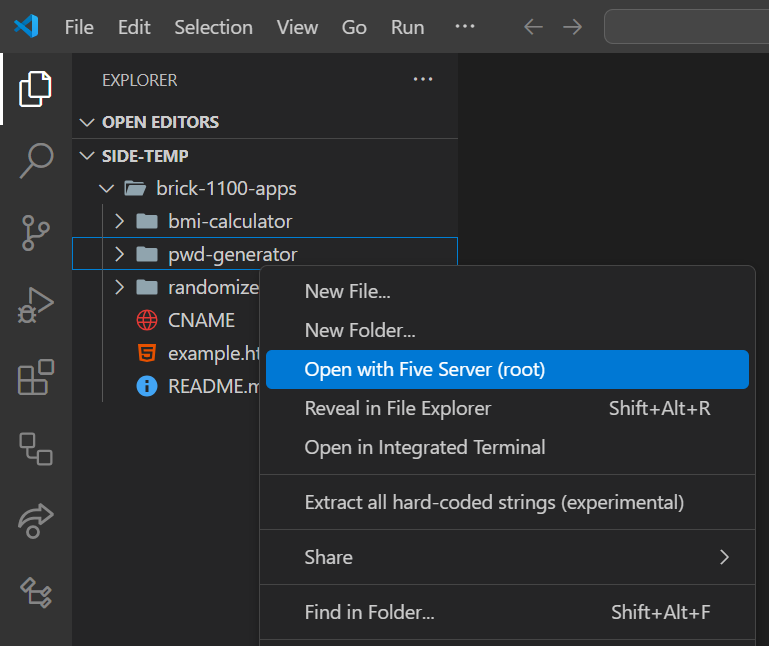Select Extract all hard-coded strings (experimental)
769x646 pixels.
[x=507, y=502]
